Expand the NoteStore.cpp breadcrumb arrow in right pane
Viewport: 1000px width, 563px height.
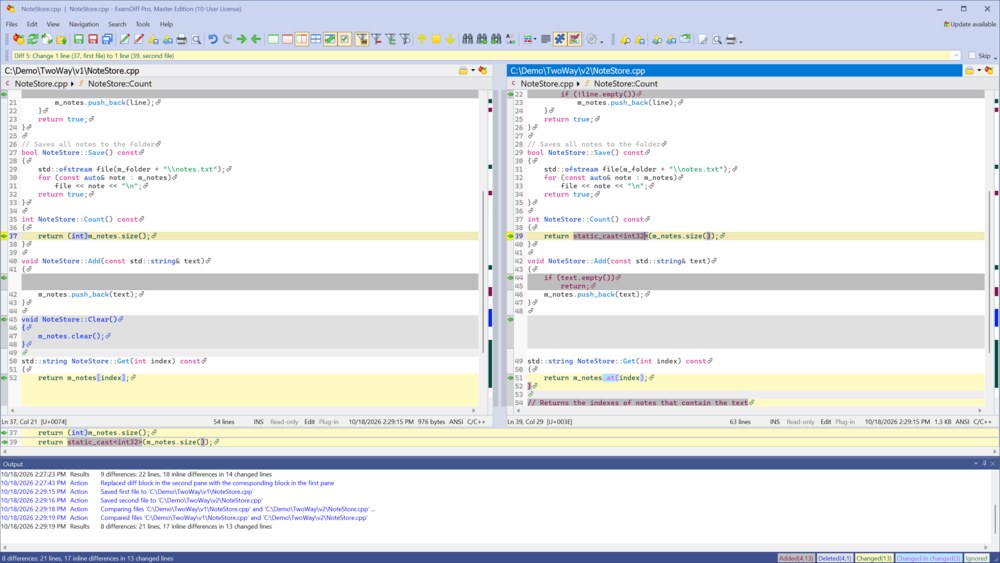point(578,84)
